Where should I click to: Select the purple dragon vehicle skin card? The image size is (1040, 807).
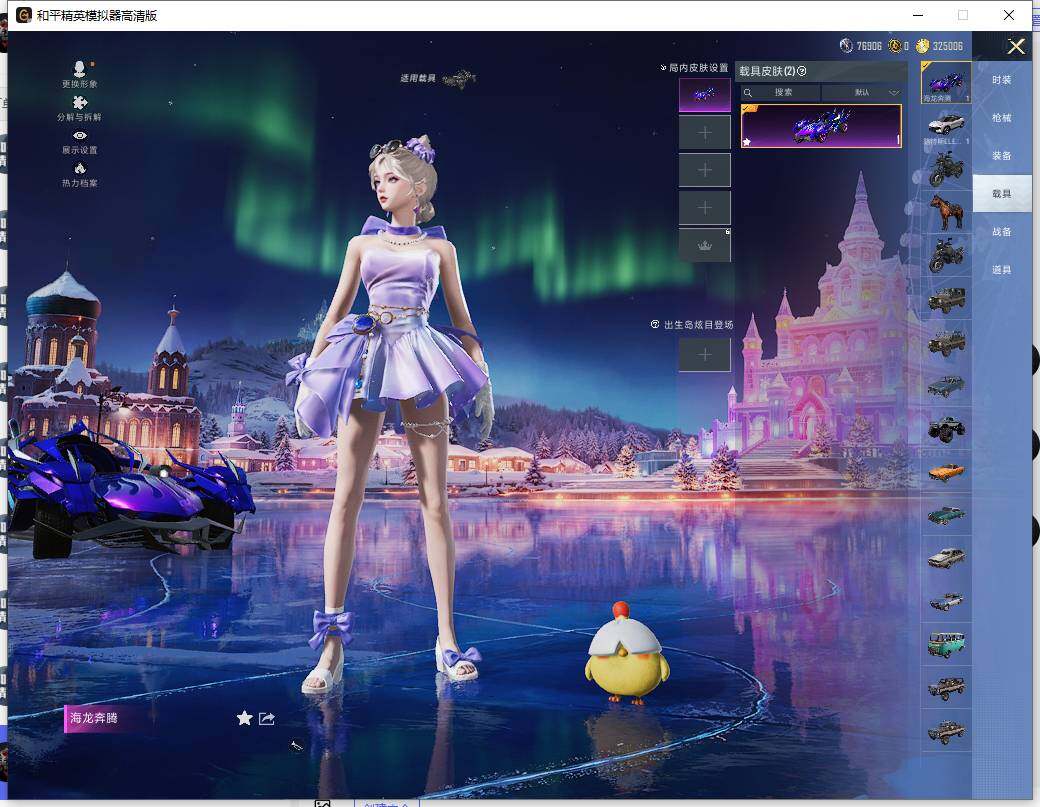point(820,127)
